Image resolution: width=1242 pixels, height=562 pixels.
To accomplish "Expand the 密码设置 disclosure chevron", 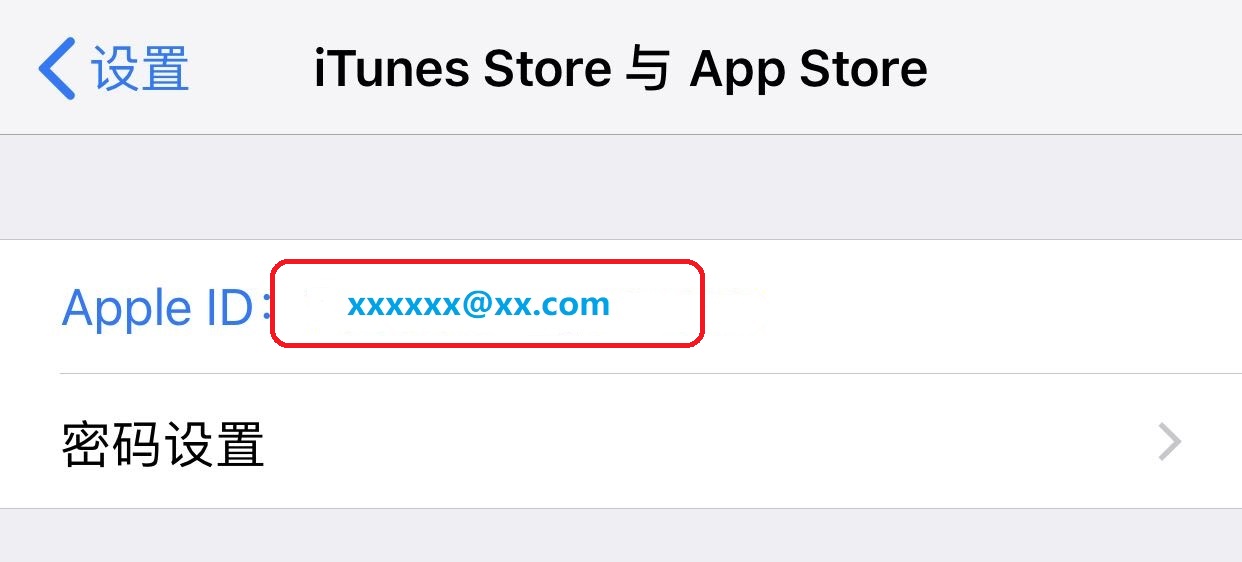I will [x=1169, y=441].
